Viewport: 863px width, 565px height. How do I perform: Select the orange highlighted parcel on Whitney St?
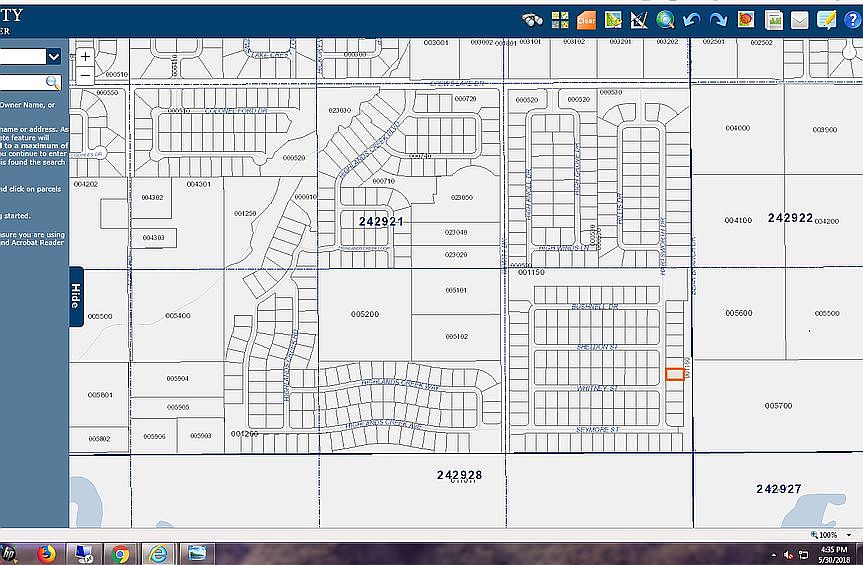tap(675, 374)
